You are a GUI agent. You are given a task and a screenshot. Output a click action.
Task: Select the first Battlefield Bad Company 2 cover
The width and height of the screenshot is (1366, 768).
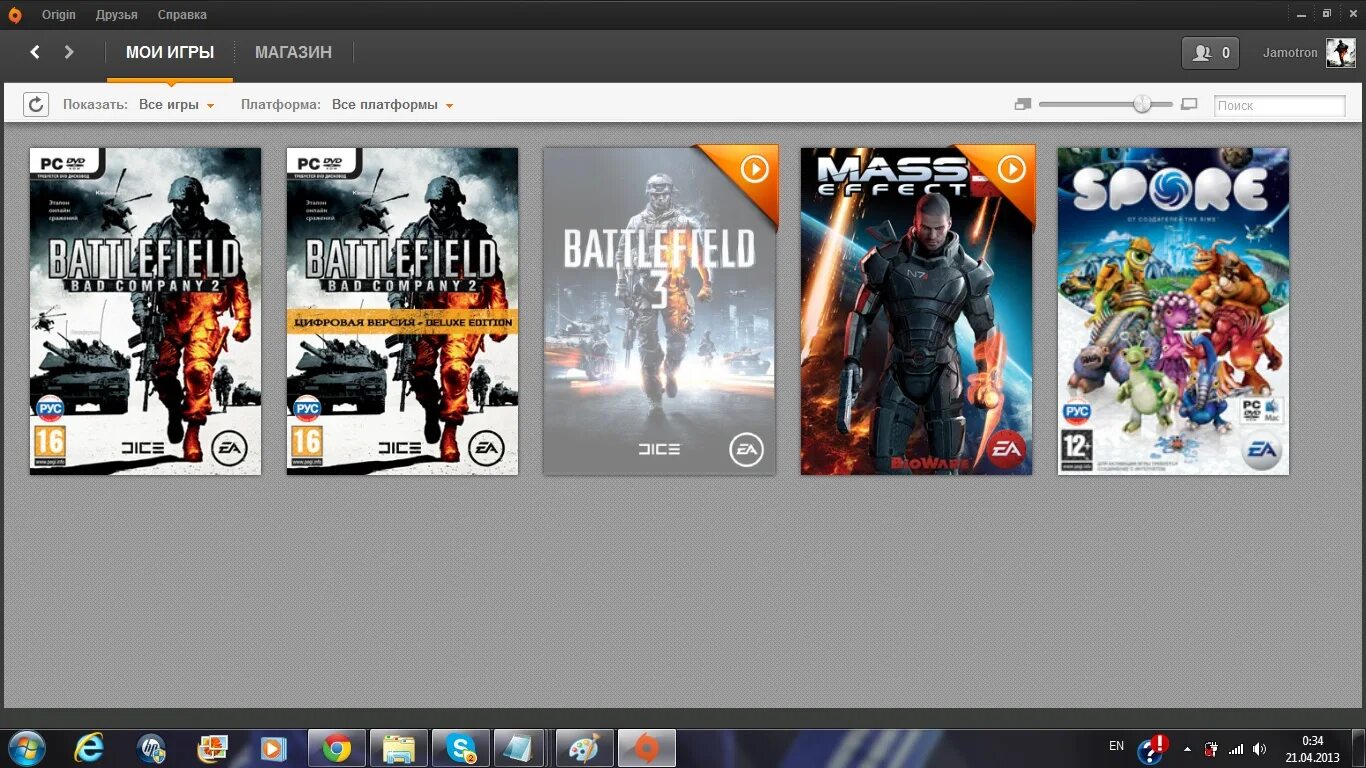click(146, 311)
